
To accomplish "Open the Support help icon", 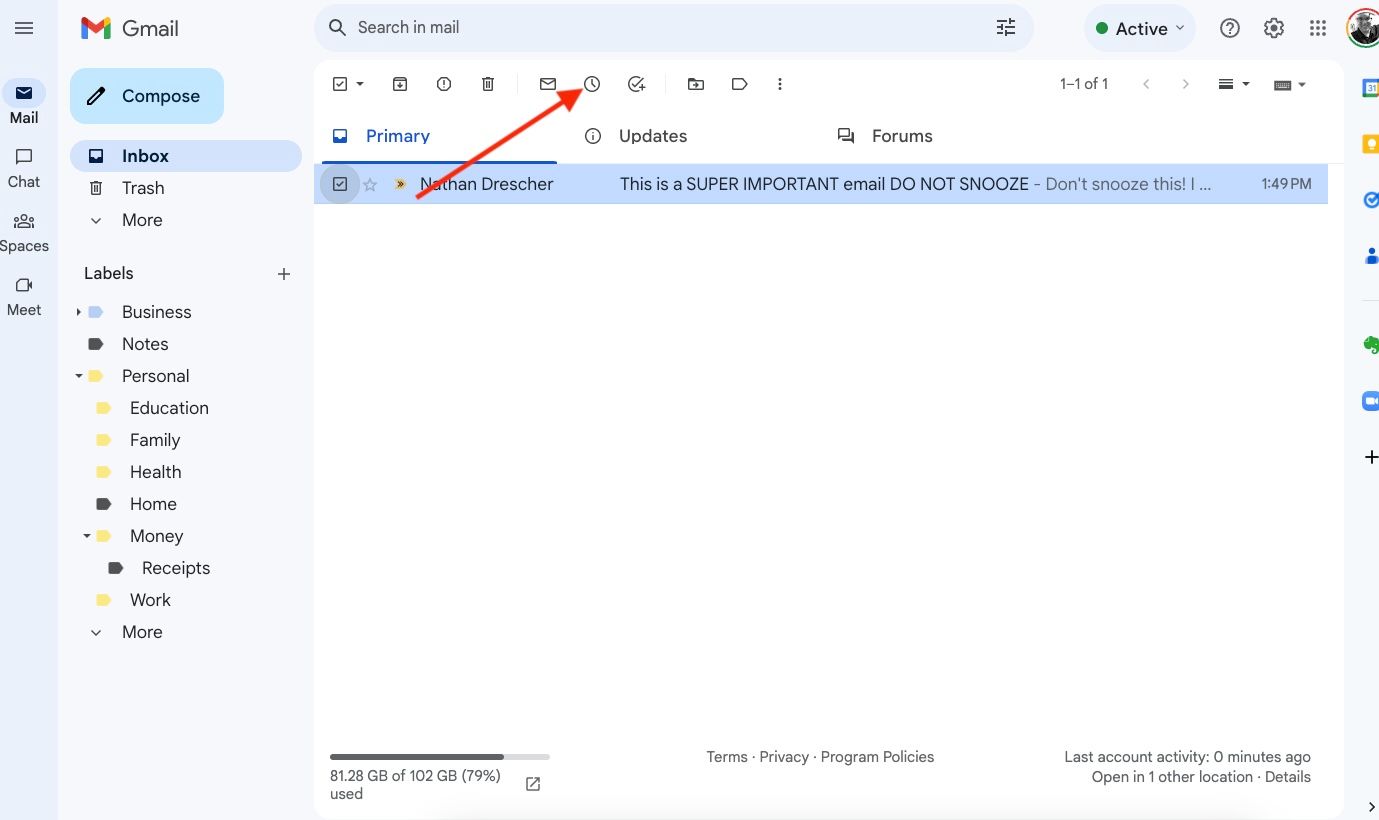I will (1230, 28).
